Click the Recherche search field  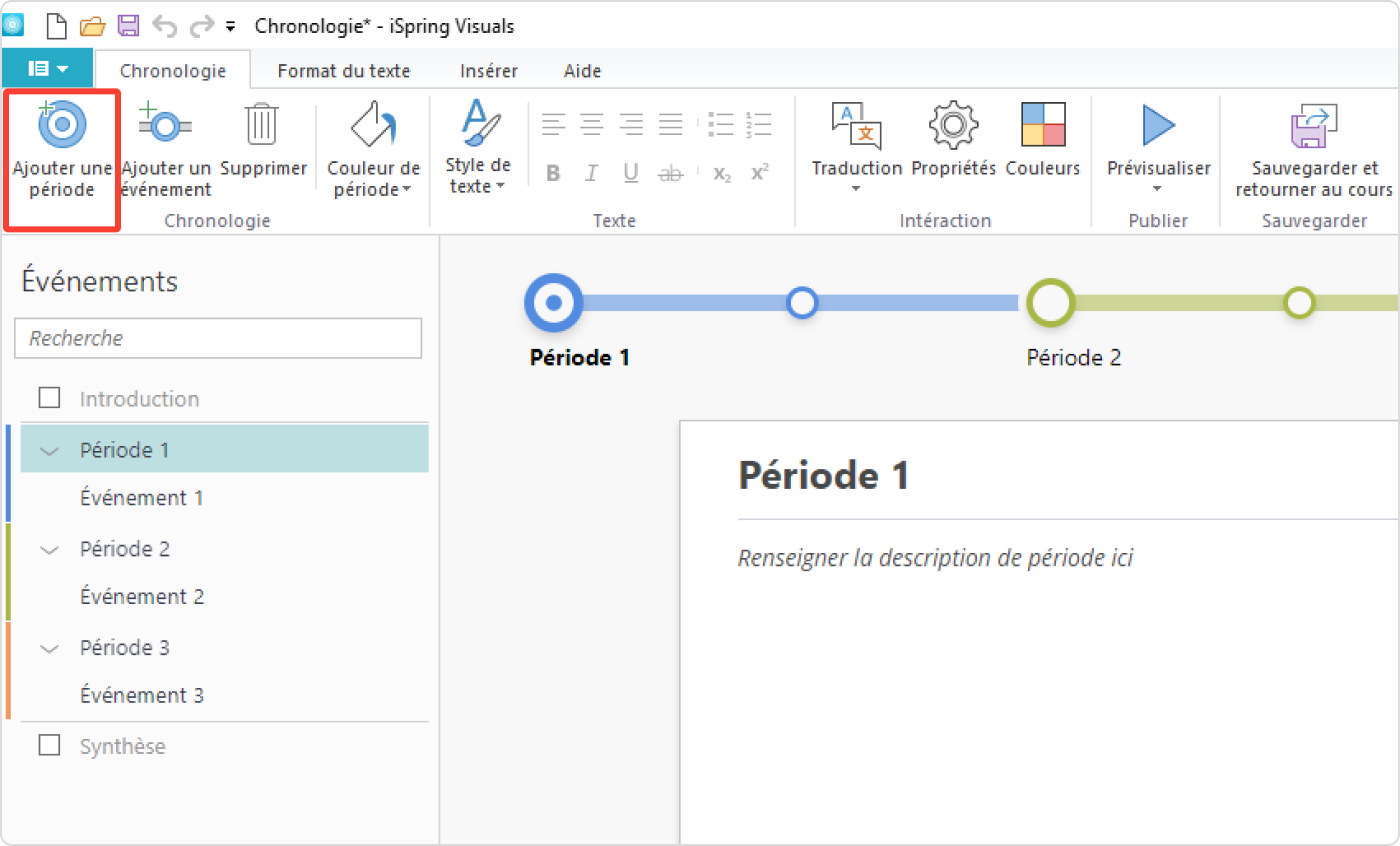pos(218,338)
